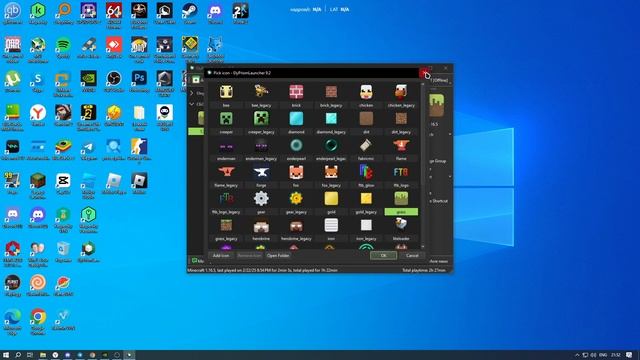This screenshot has height=360, width=640.
Task: Open Spotify desktop shortcut
Action: (x=63, y=47)
